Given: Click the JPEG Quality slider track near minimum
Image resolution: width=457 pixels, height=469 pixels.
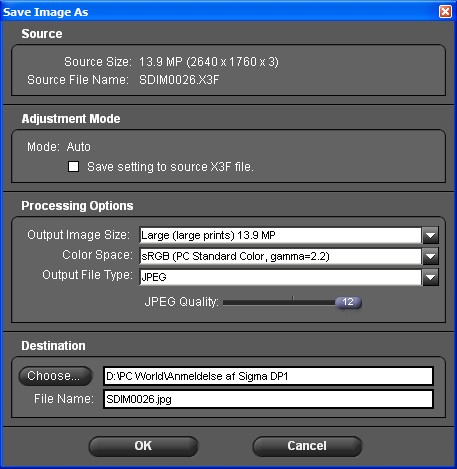Looking at the screenshot, I should (x=227, y=302).
